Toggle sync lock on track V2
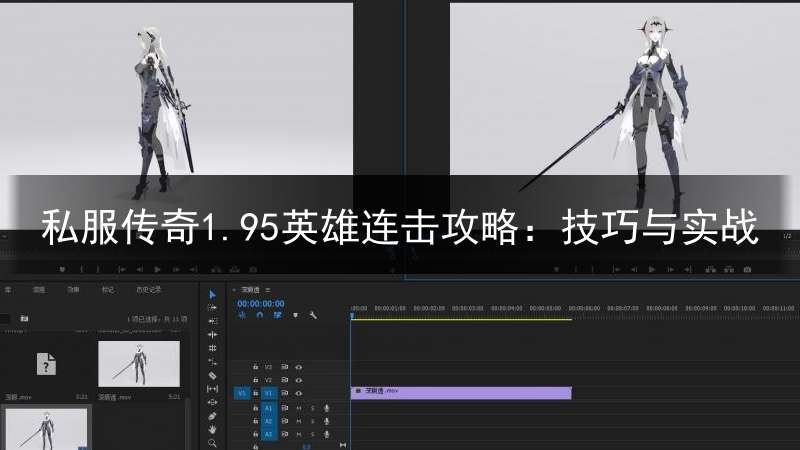The image size is (800, 450). 285,380
